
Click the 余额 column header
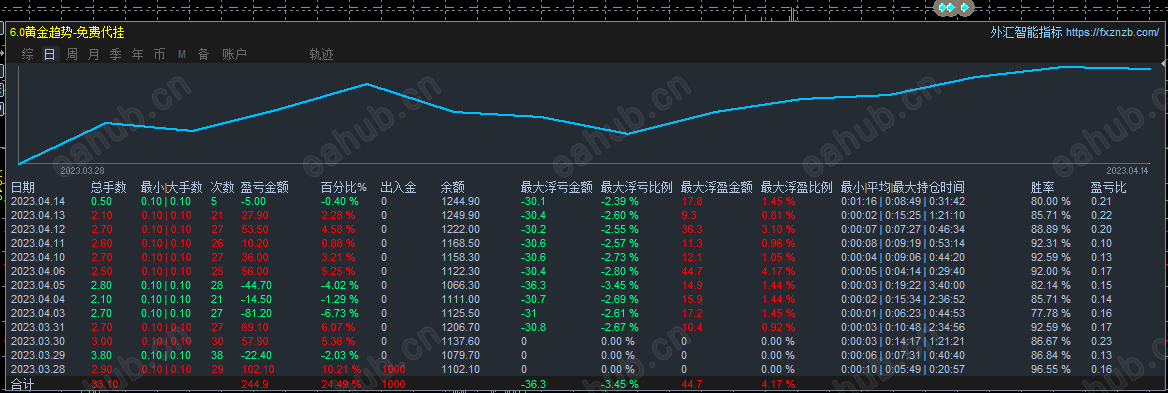click(453, 188)
